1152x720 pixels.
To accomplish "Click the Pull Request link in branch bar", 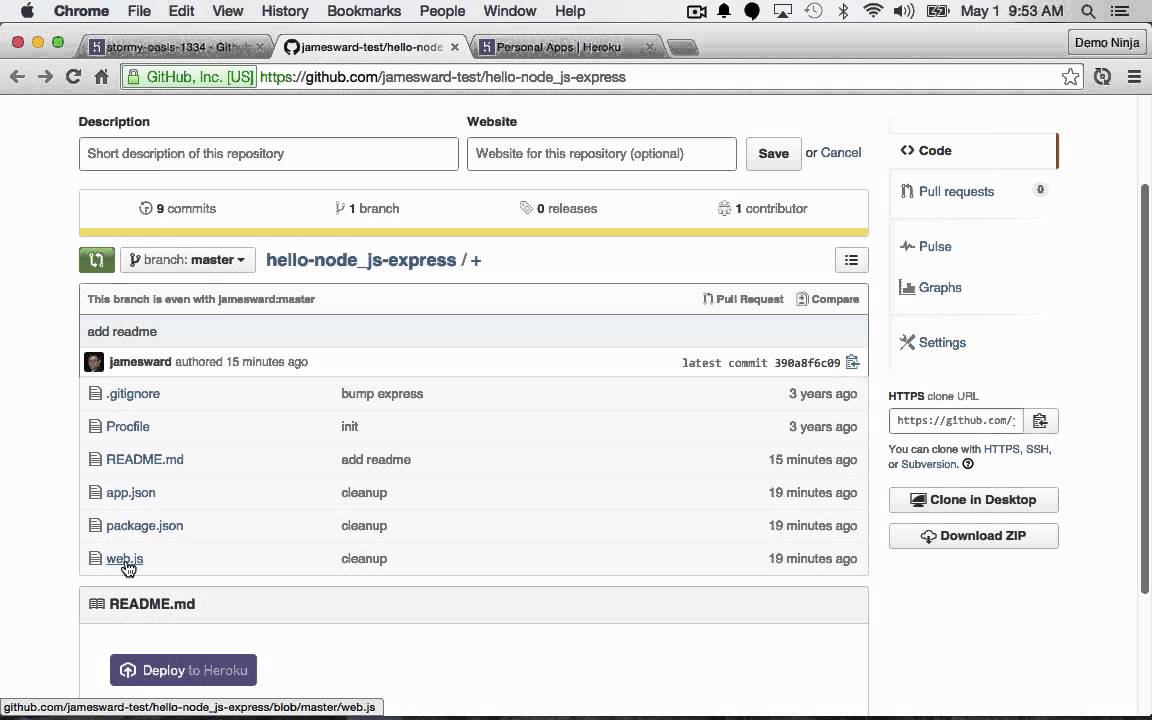I will click(x=743, y=299).
